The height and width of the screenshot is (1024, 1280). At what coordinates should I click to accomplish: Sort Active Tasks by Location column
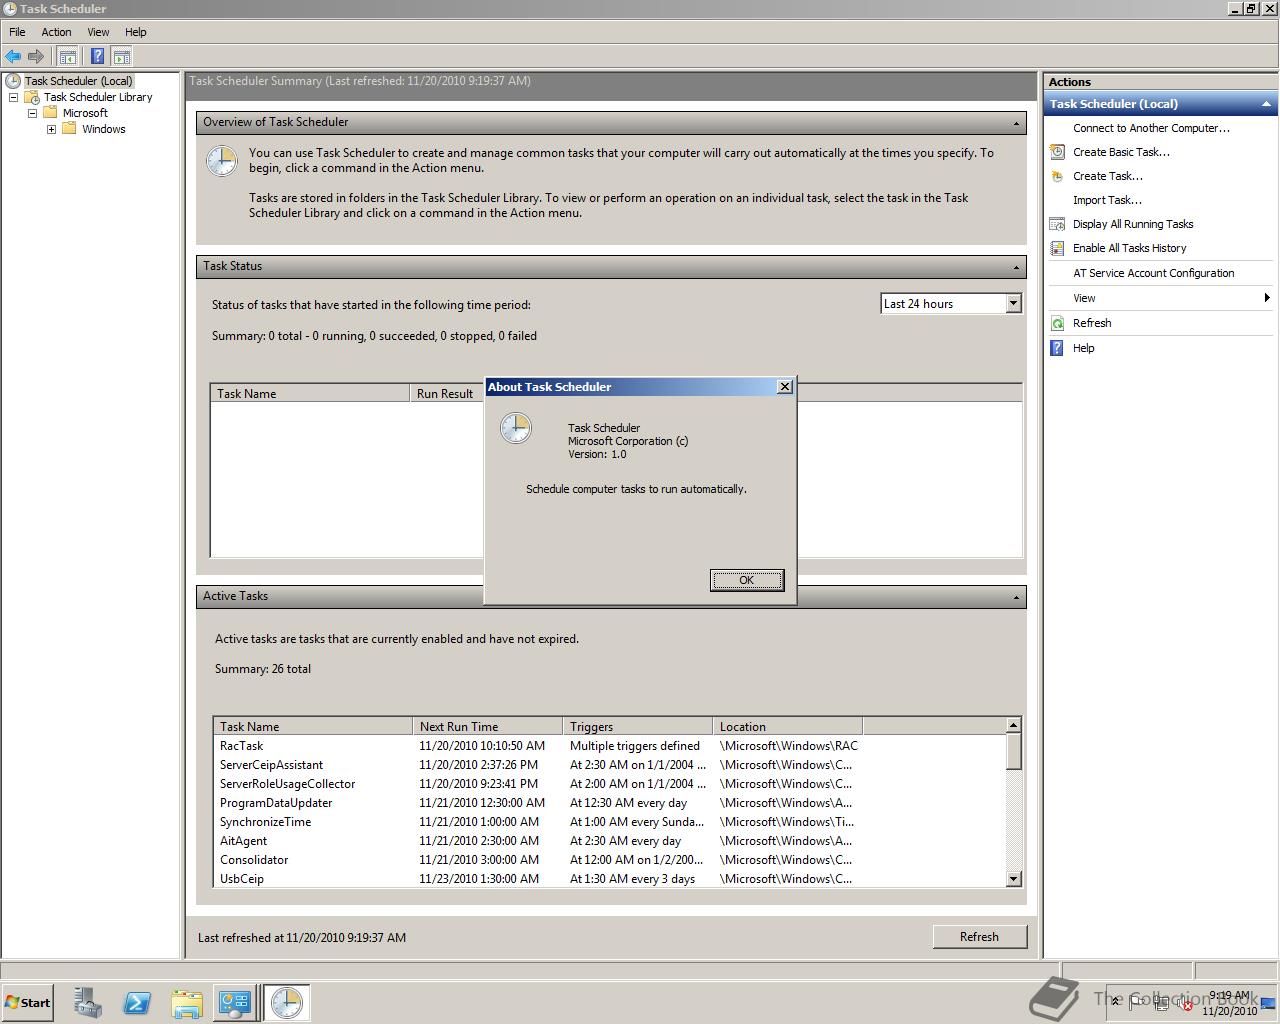(788, 727)
